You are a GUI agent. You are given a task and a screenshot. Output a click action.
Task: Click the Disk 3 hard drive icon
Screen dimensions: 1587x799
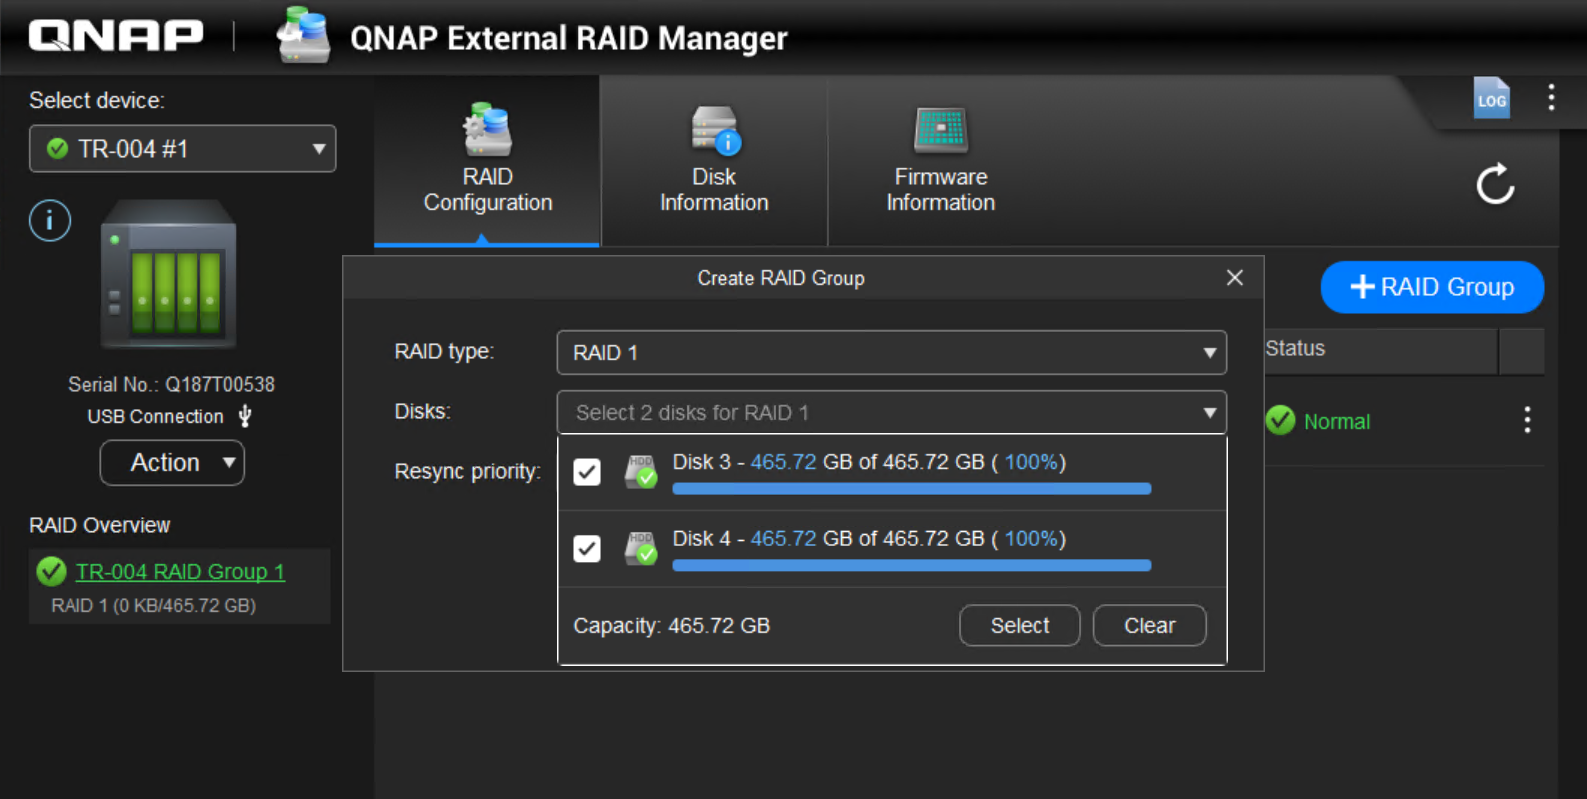(x=640, y=471)
